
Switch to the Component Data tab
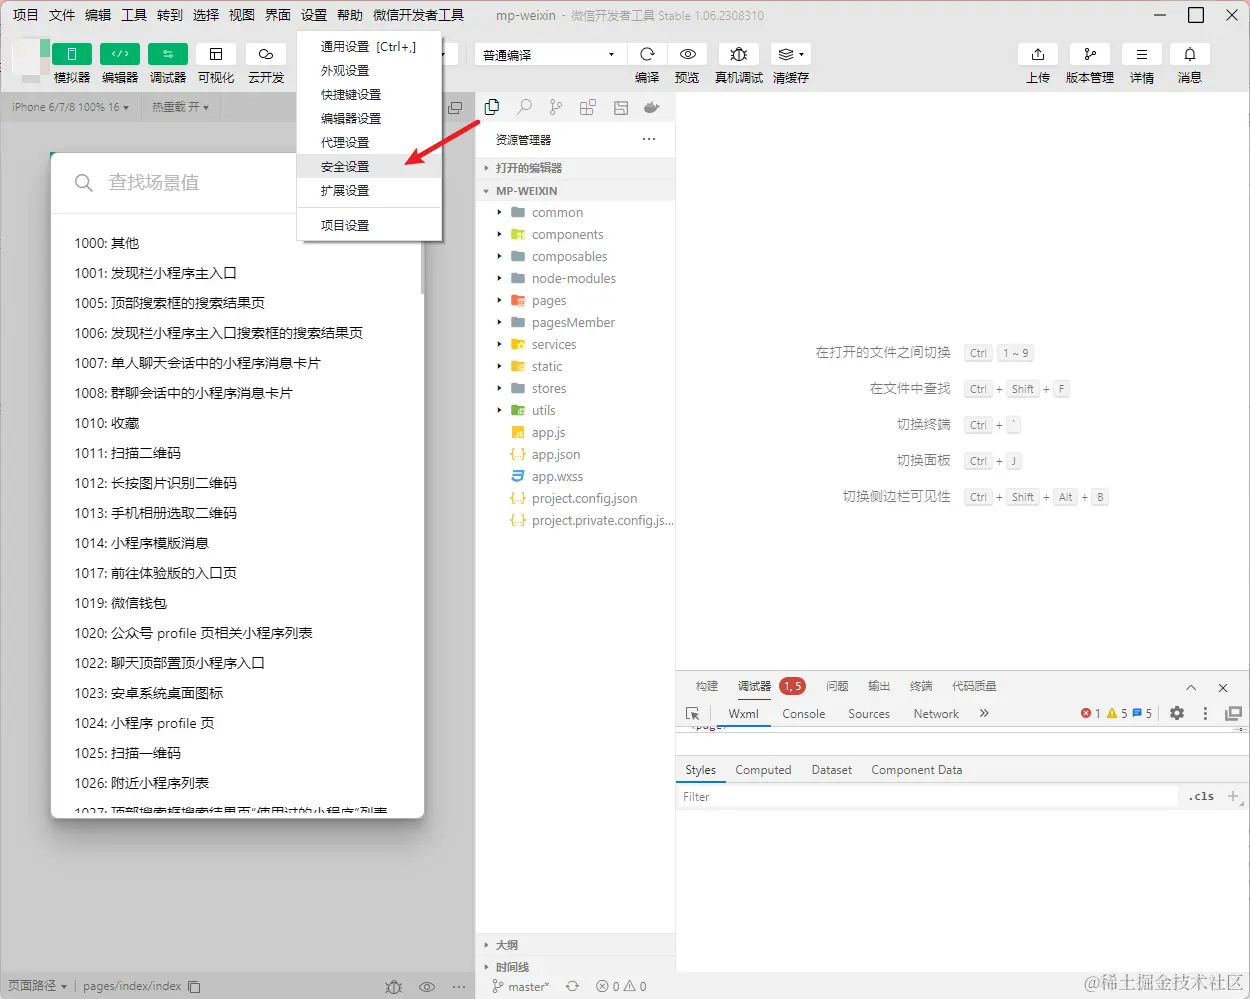[x=917, y=770]
